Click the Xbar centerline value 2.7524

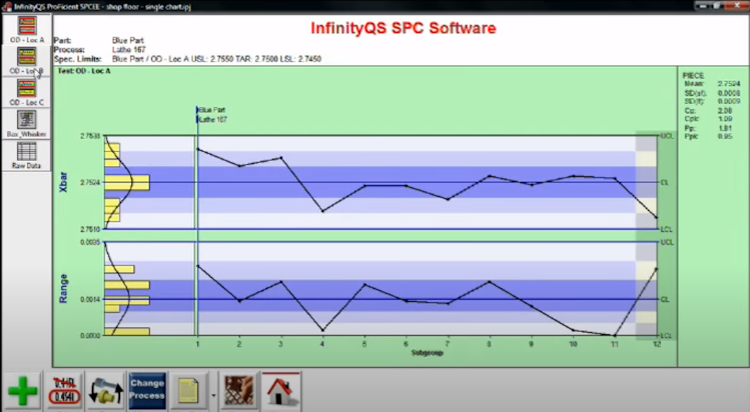tap(90, 182)
